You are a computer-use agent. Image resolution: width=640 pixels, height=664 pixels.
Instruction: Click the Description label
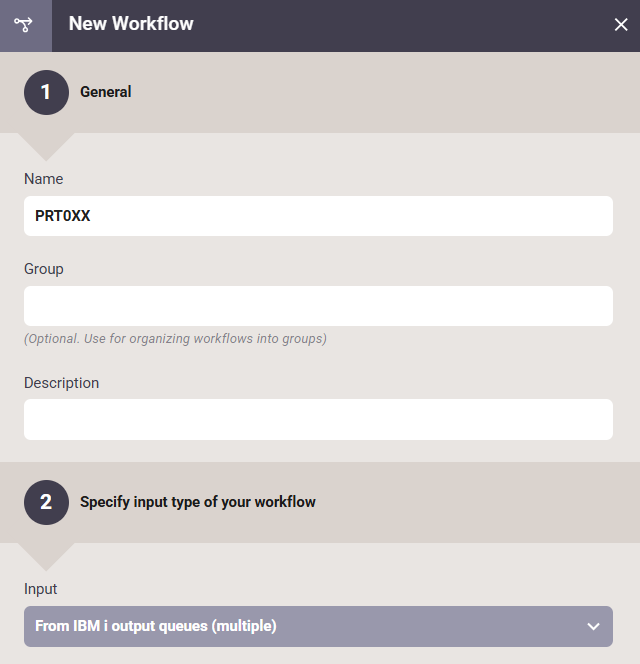pos(61,383)
